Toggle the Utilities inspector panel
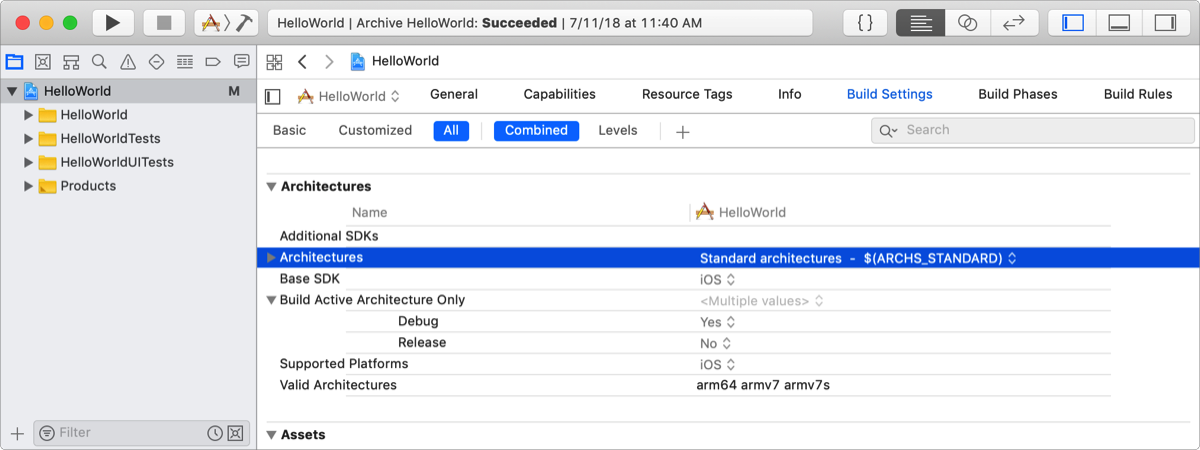The image size is (1200, 450). click(1164, 22)
